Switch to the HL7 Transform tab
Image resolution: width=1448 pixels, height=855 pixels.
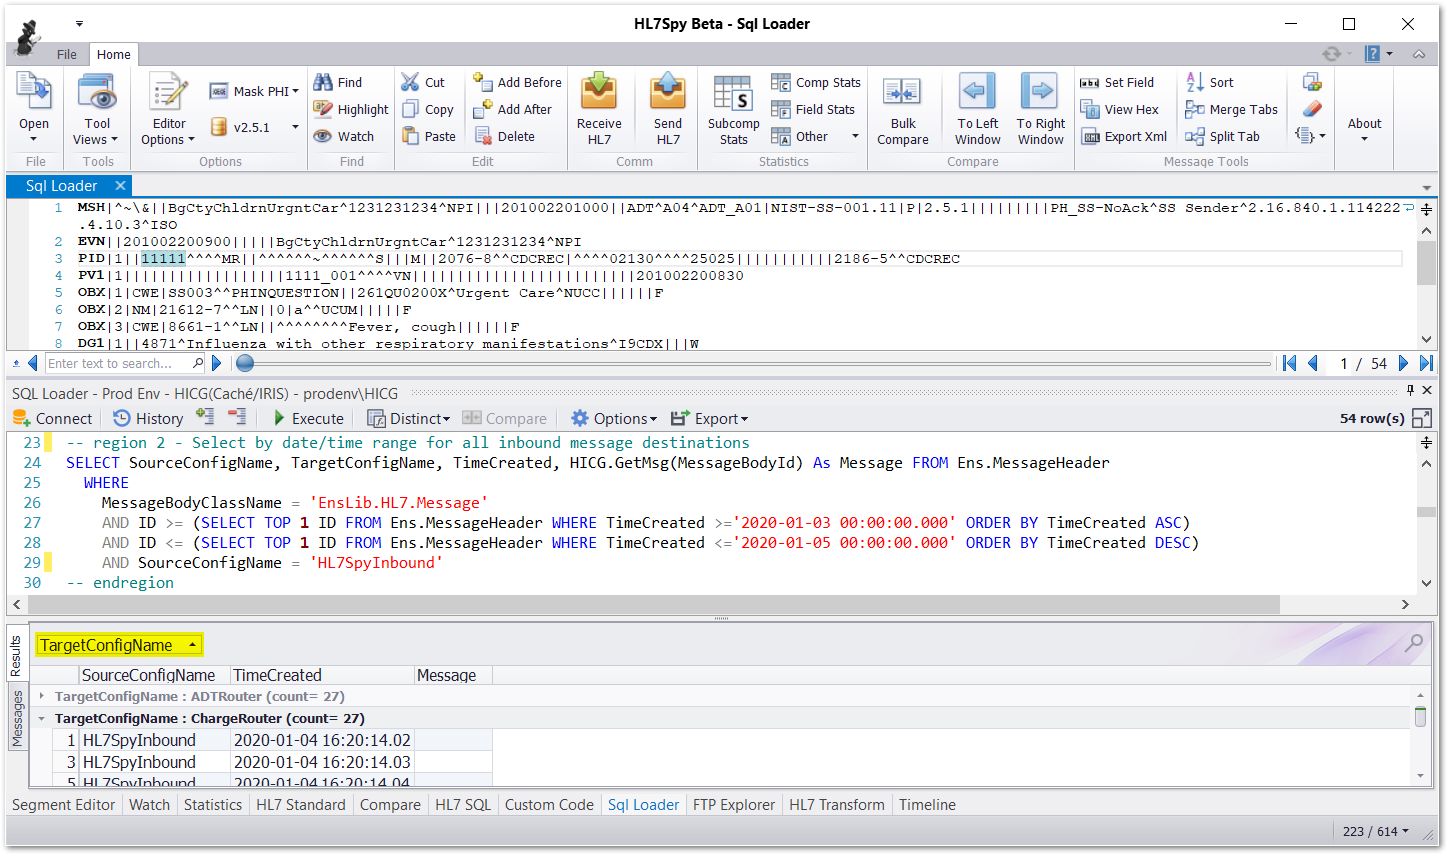coord(836,804)
